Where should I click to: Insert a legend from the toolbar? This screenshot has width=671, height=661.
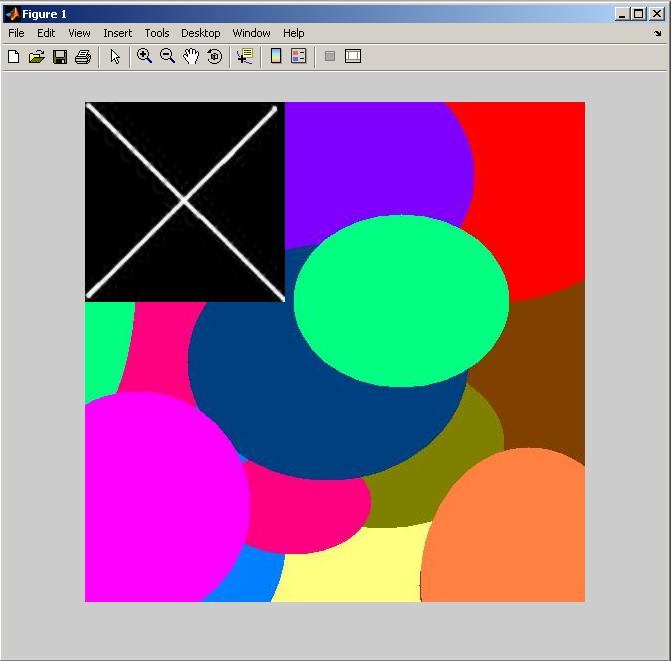point(298,57)
